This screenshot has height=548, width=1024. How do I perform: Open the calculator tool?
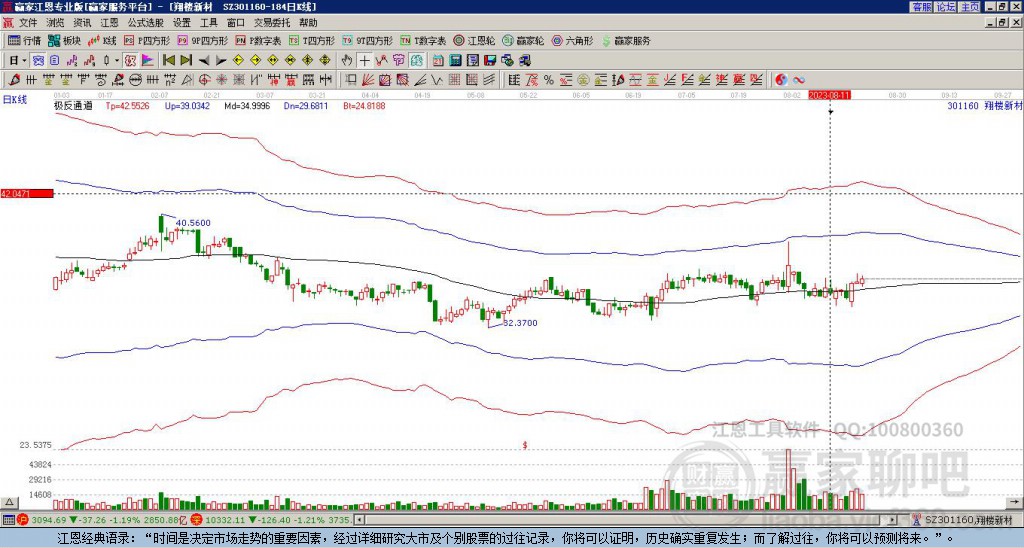(455, 61)
